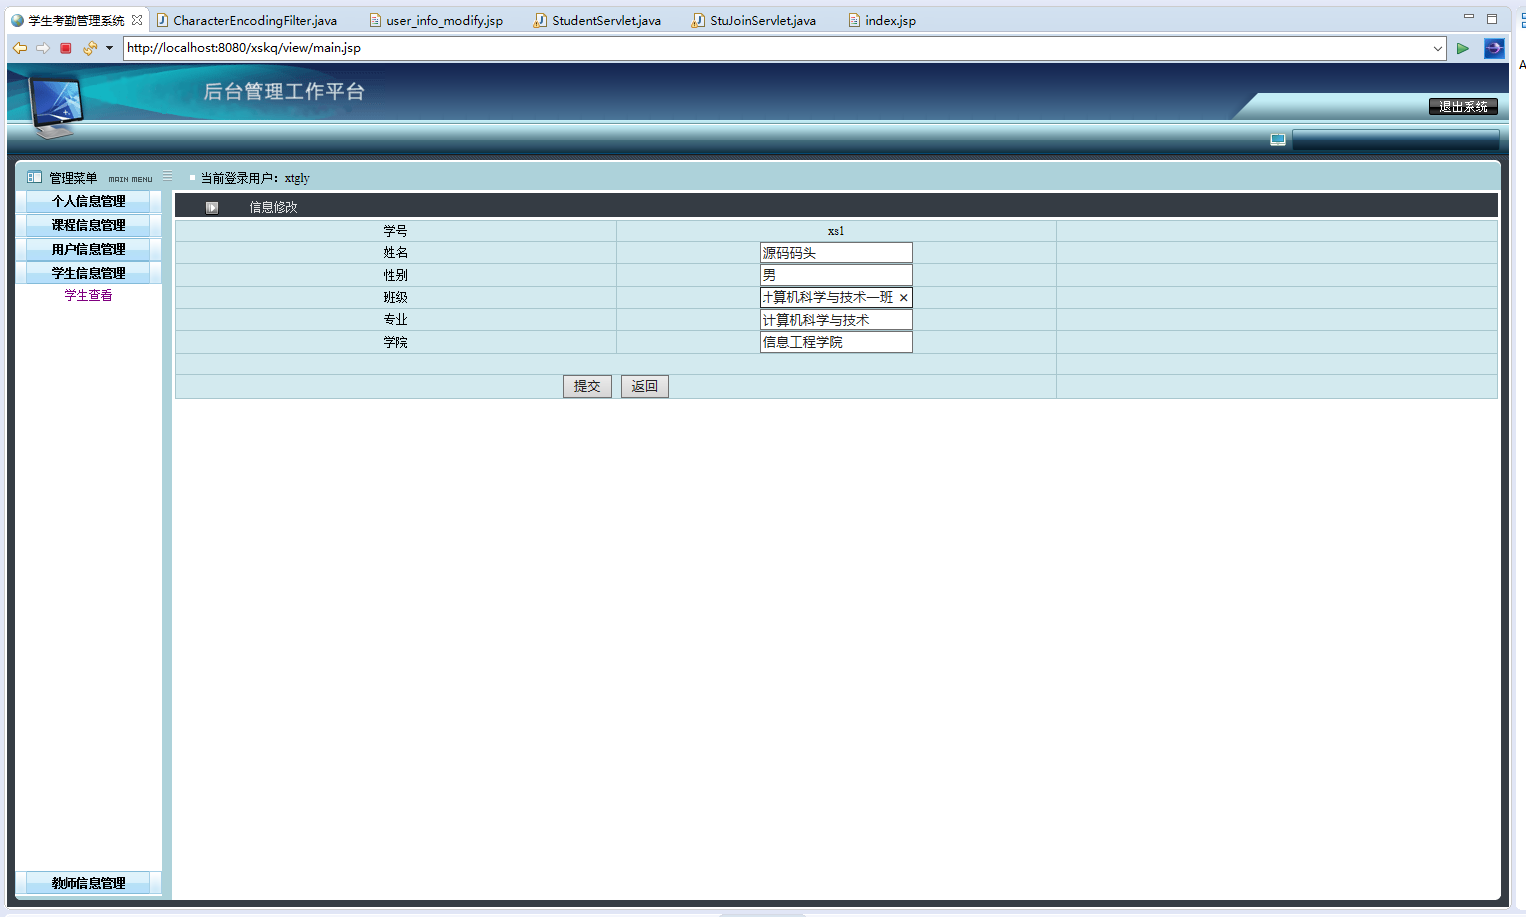
Task: Click the 专业 row label
Action: pyautogui.click(x=395, y=320)
